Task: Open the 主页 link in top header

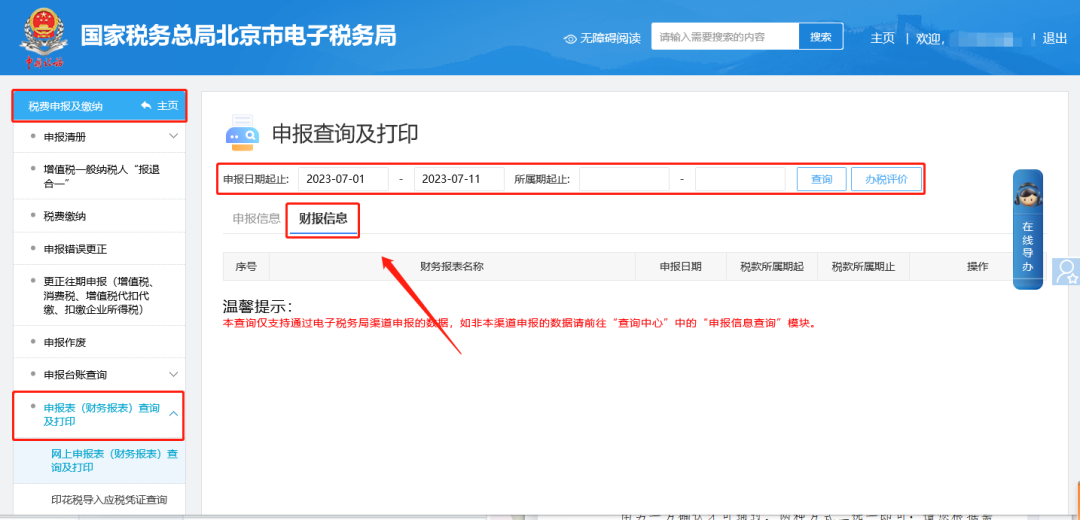Action: [882, 39]
